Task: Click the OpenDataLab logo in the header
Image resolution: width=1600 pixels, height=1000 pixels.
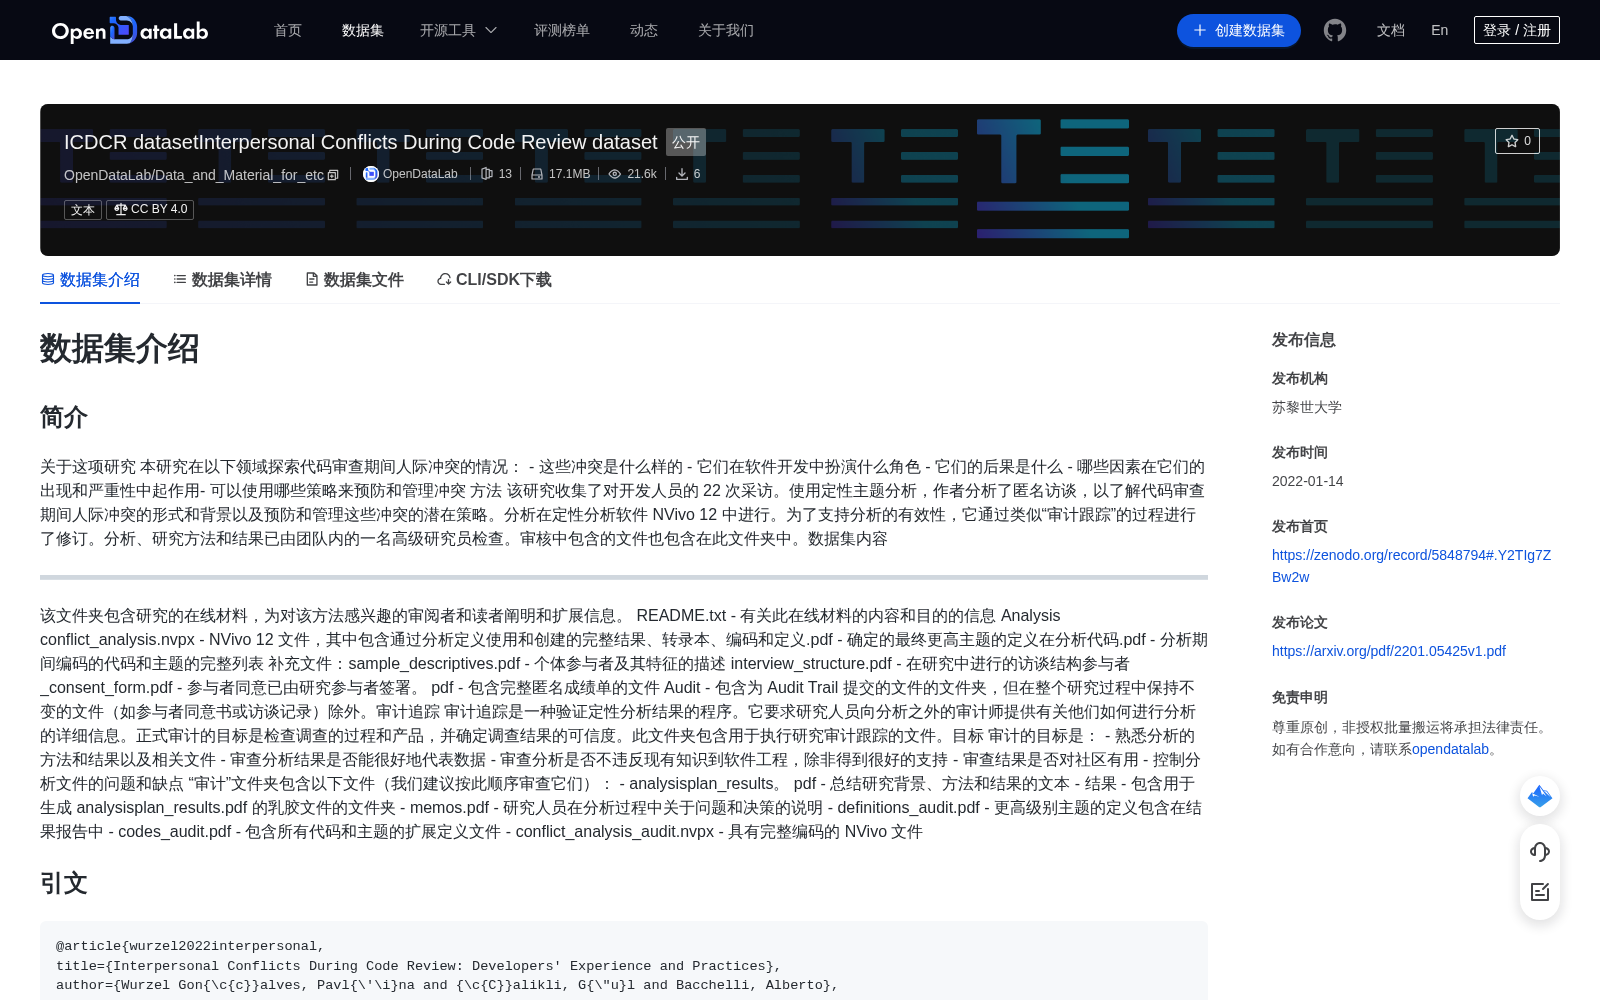Action: (130, 30)
